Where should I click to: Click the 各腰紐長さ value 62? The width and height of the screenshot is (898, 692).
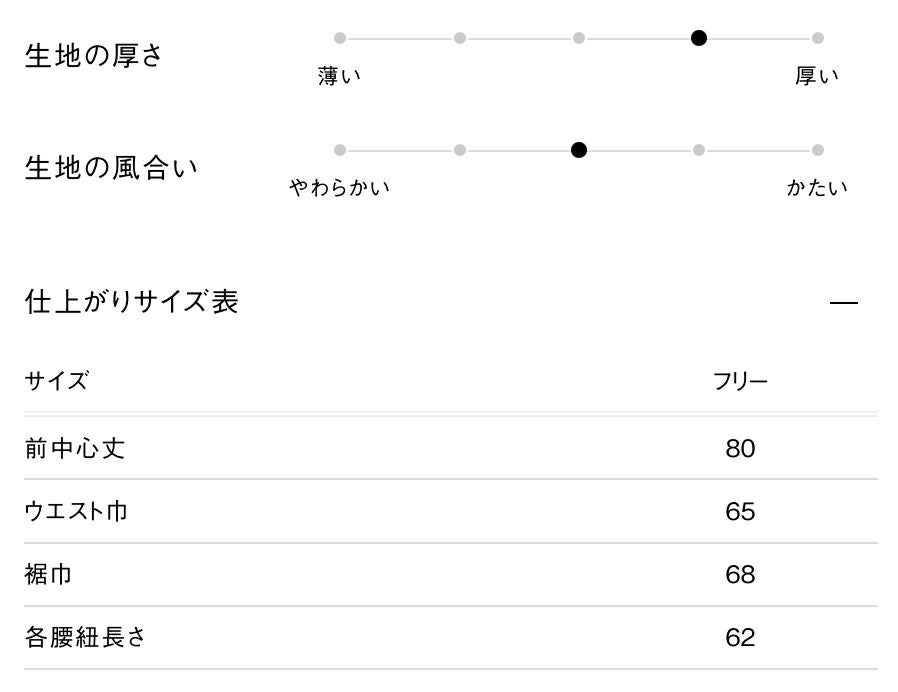click(740, 638)
